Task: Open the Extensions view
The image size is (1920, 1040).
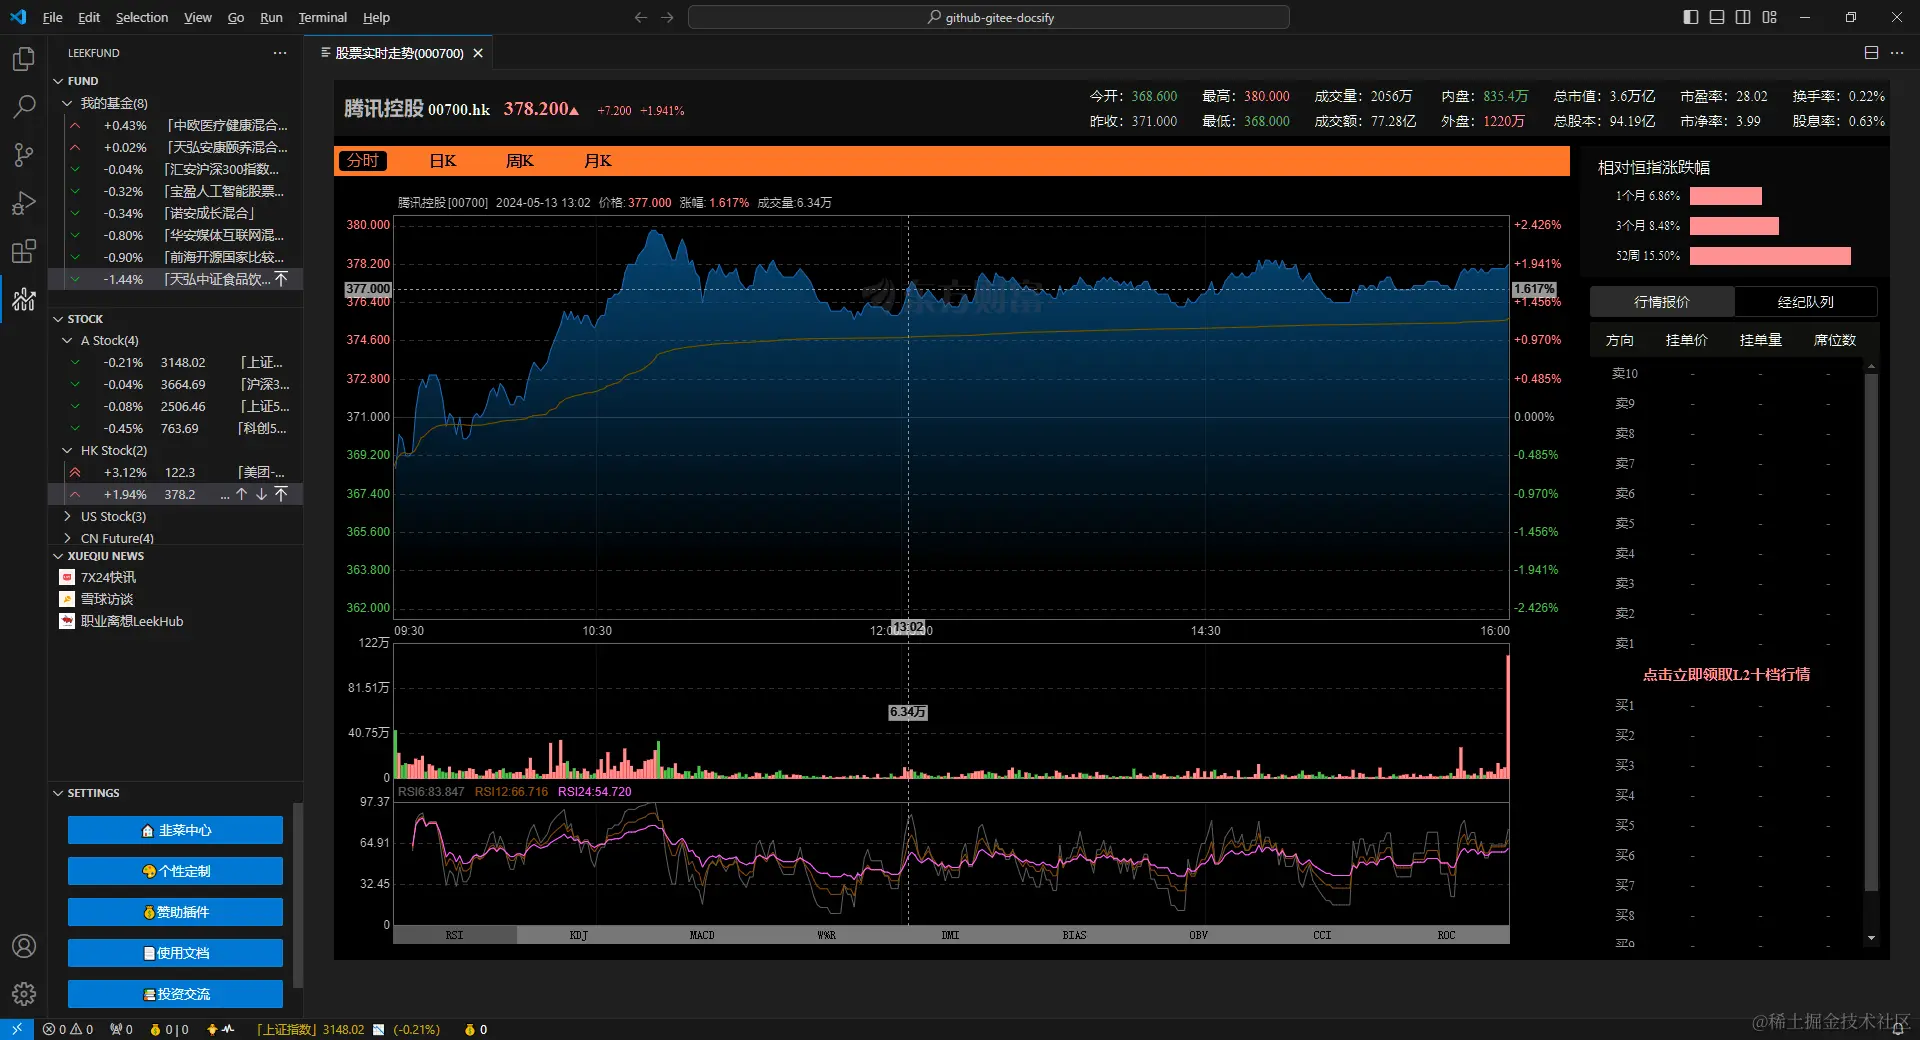Action: tap(24, 250)
